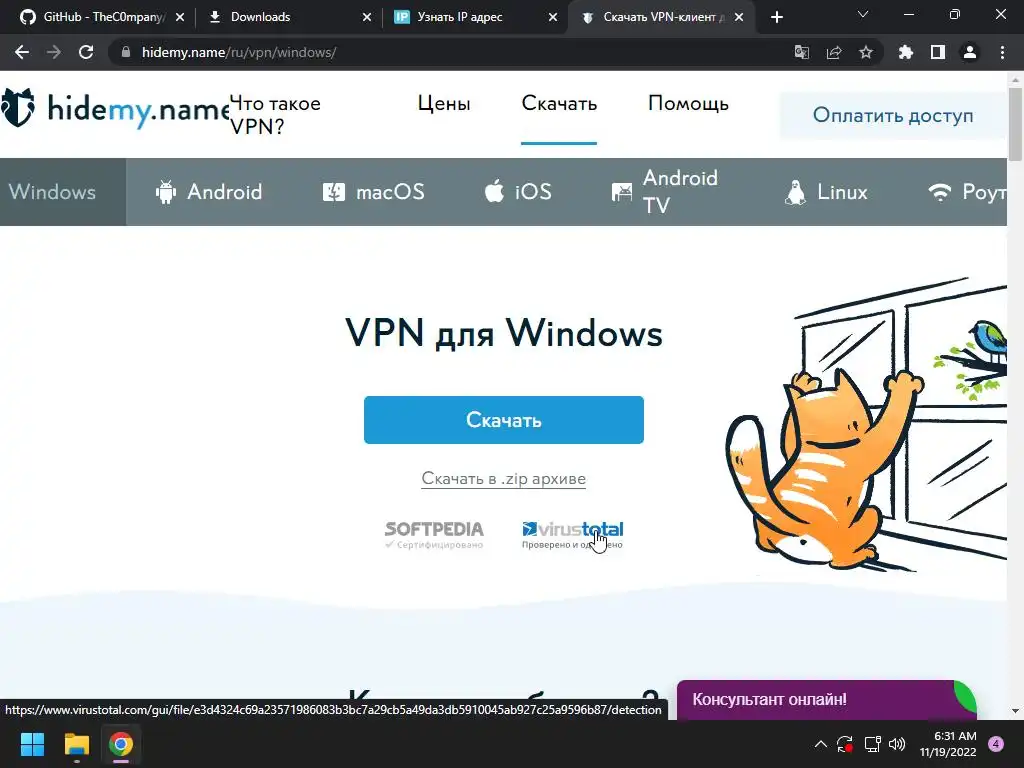The image size is (1024, 768).
Task: Open the Консультант онлайн chat widget
Action: coord(826,699)
